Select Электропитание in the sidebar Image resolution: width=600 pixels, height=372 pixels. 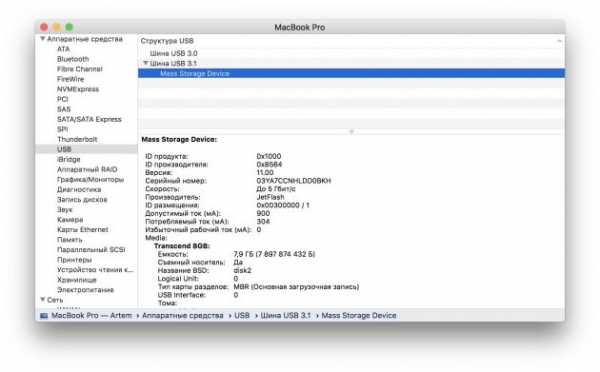(85, 290)
